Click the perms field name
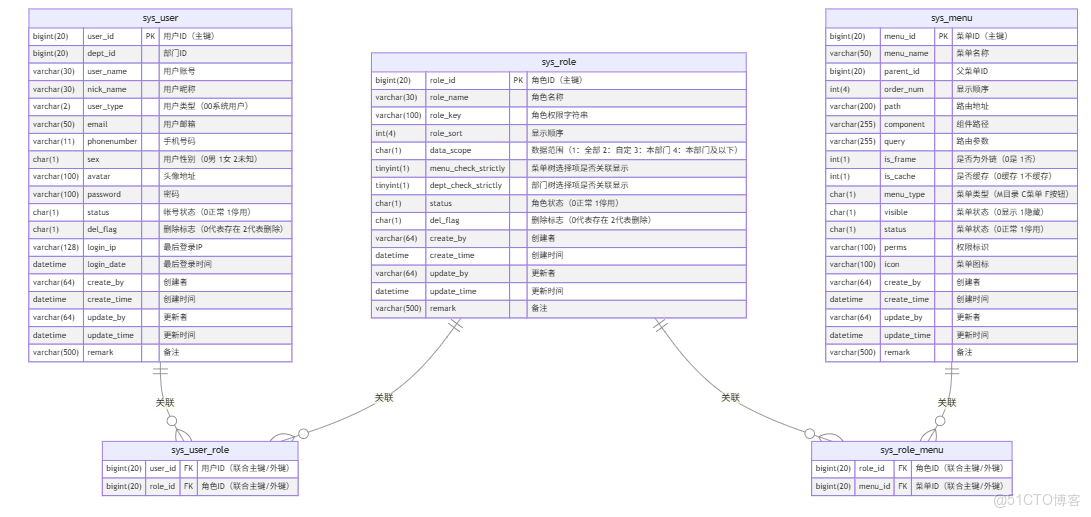 click(895, 247)
